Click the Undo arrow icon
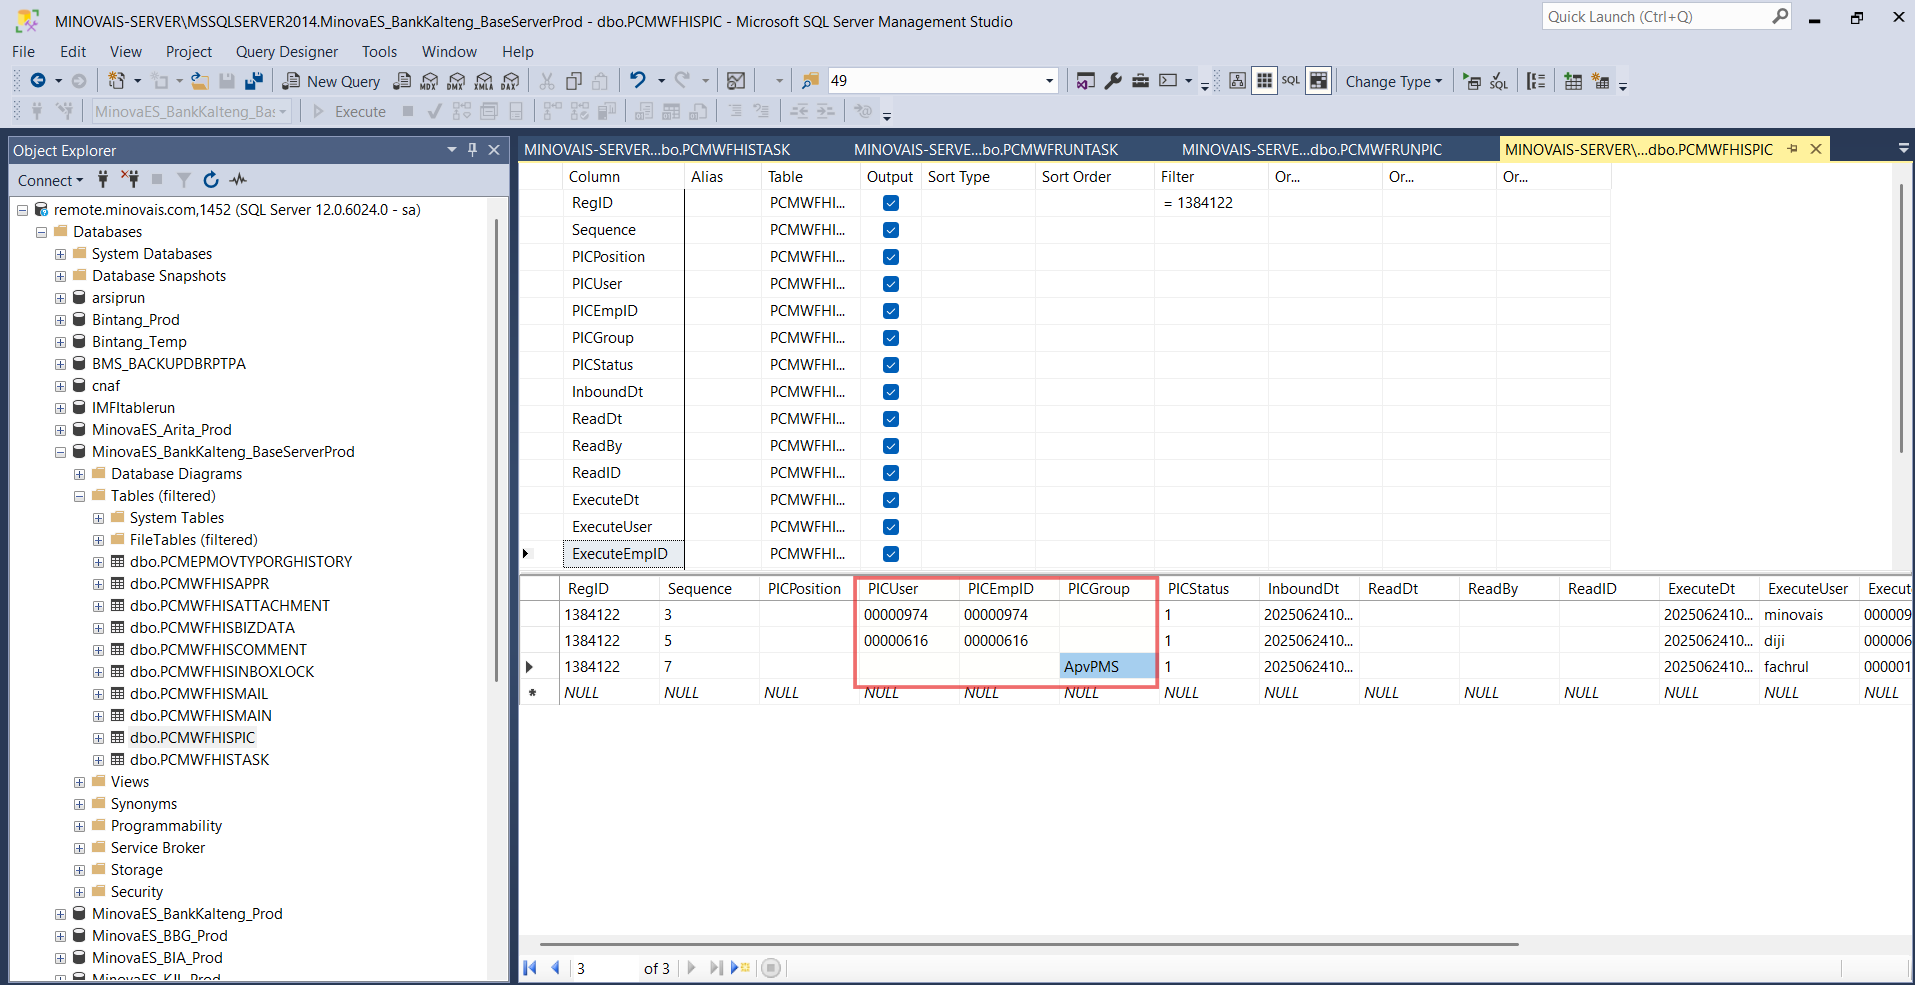This screenshot has width=1915, height=985. [x=638, y=81]
